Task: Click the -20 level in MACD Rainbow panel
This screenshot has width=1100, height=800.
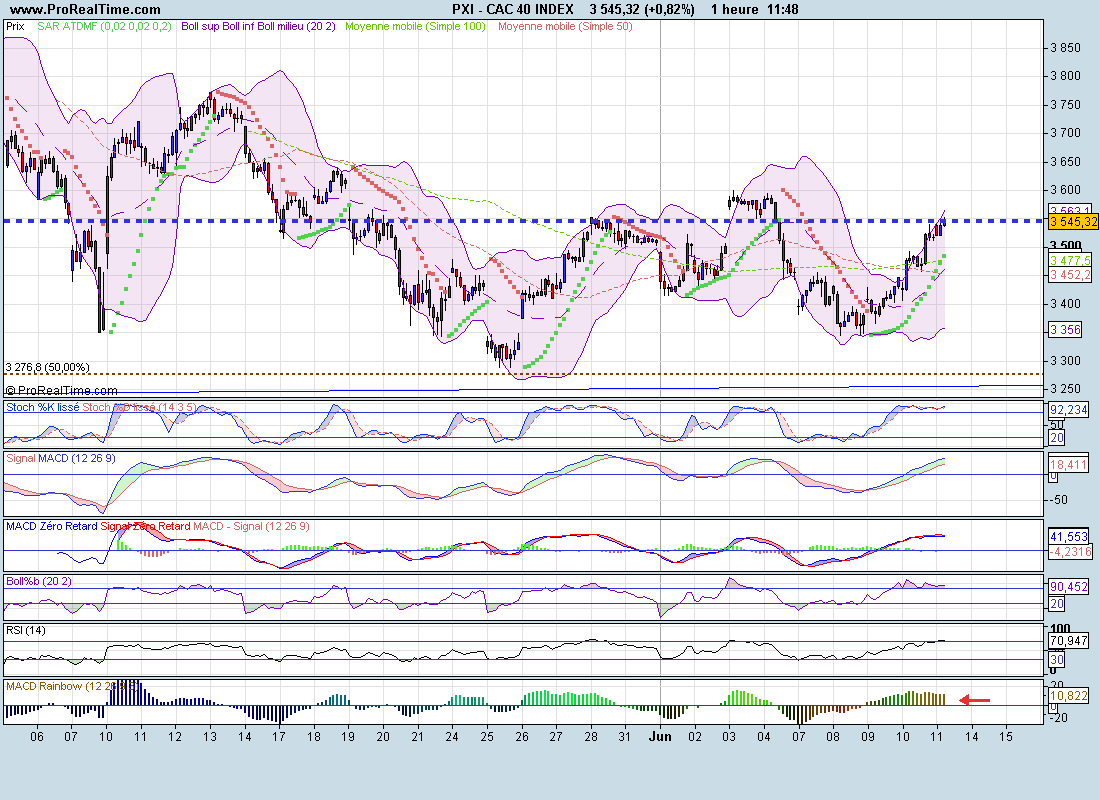Action: (x=1058, y=718)
